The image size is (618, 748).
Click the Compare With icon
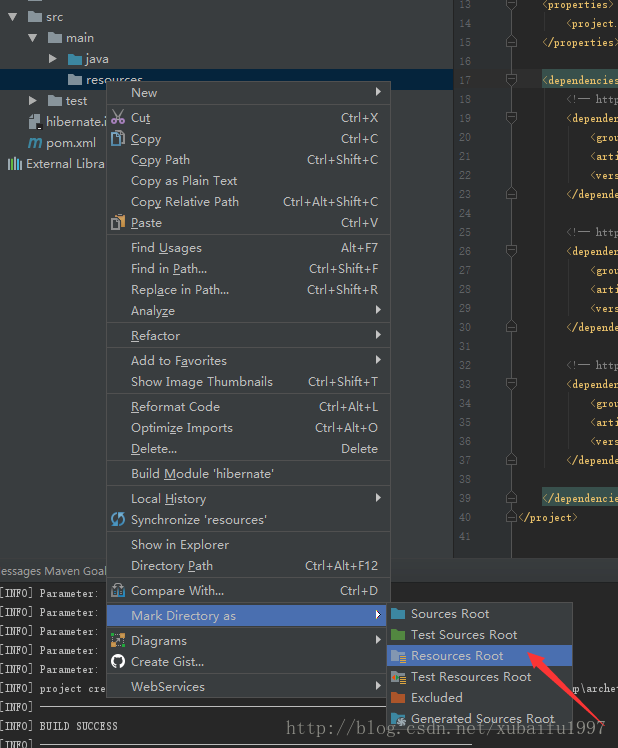click(118, 591)
